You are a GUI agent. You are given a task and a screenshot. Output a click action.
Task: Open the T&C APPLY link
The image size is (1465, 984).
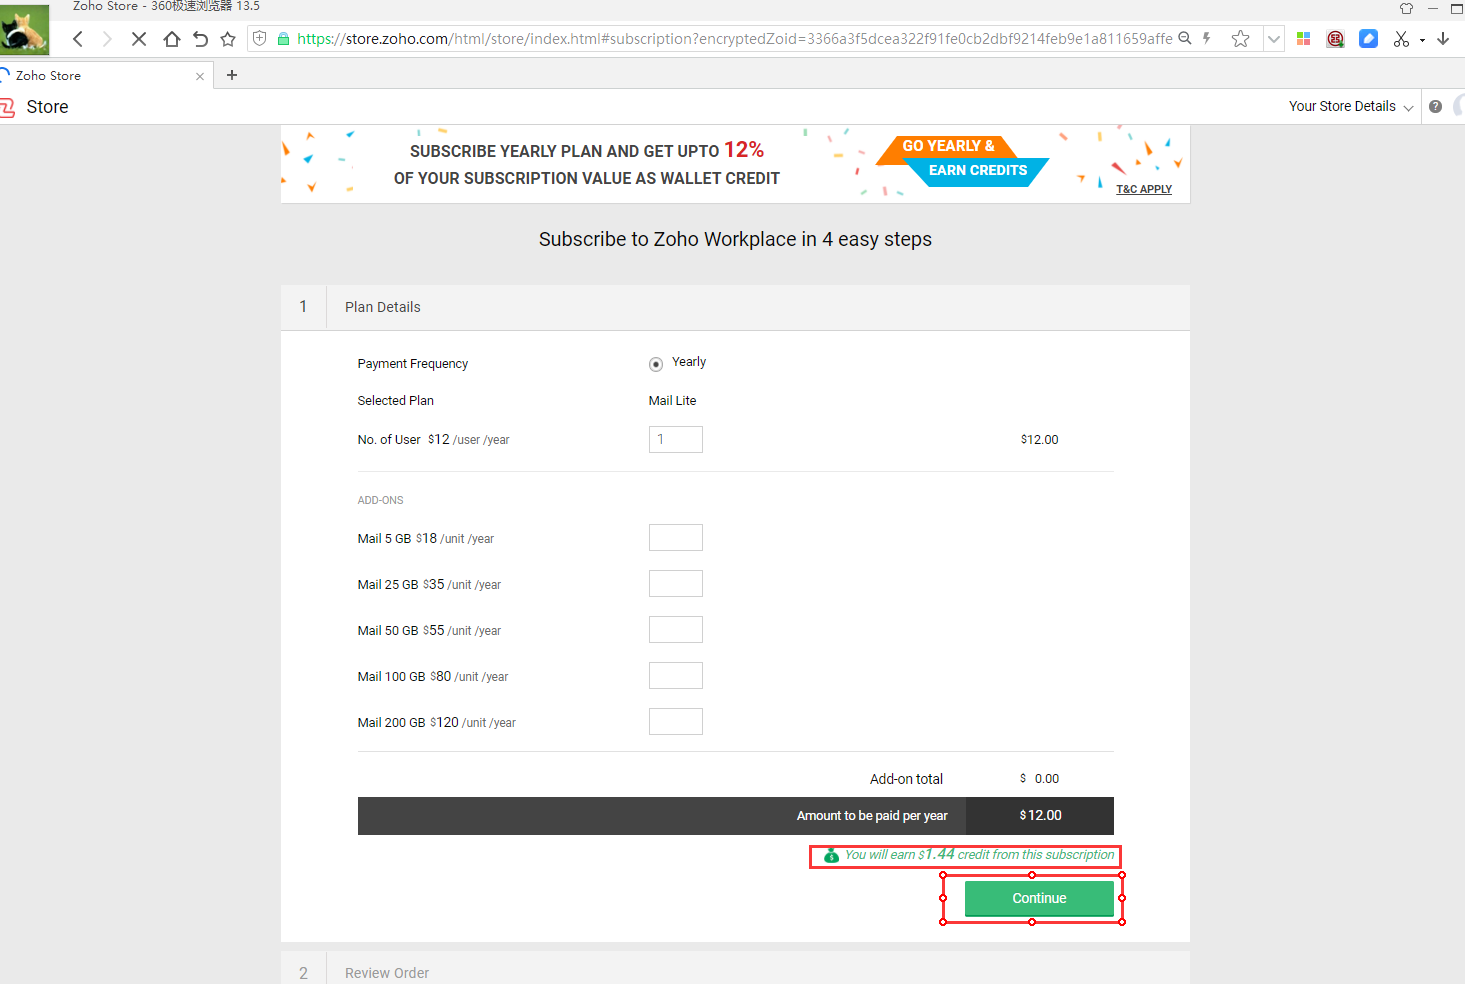click(x=1144, y=189)
